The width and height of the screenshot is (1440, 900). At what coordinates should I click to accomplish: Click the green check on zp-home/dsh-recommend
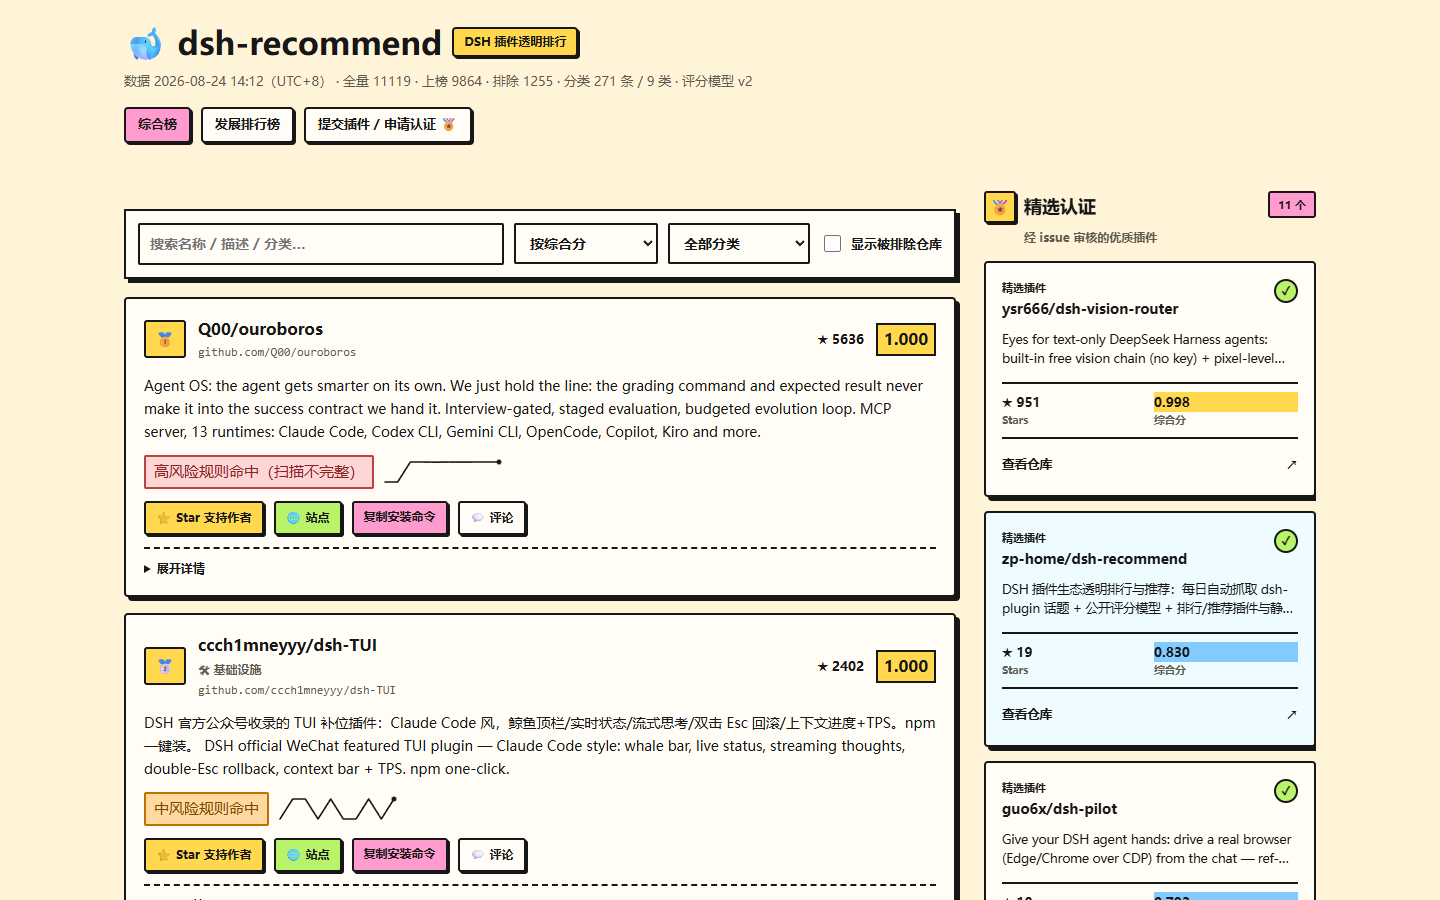(1286, 541)
